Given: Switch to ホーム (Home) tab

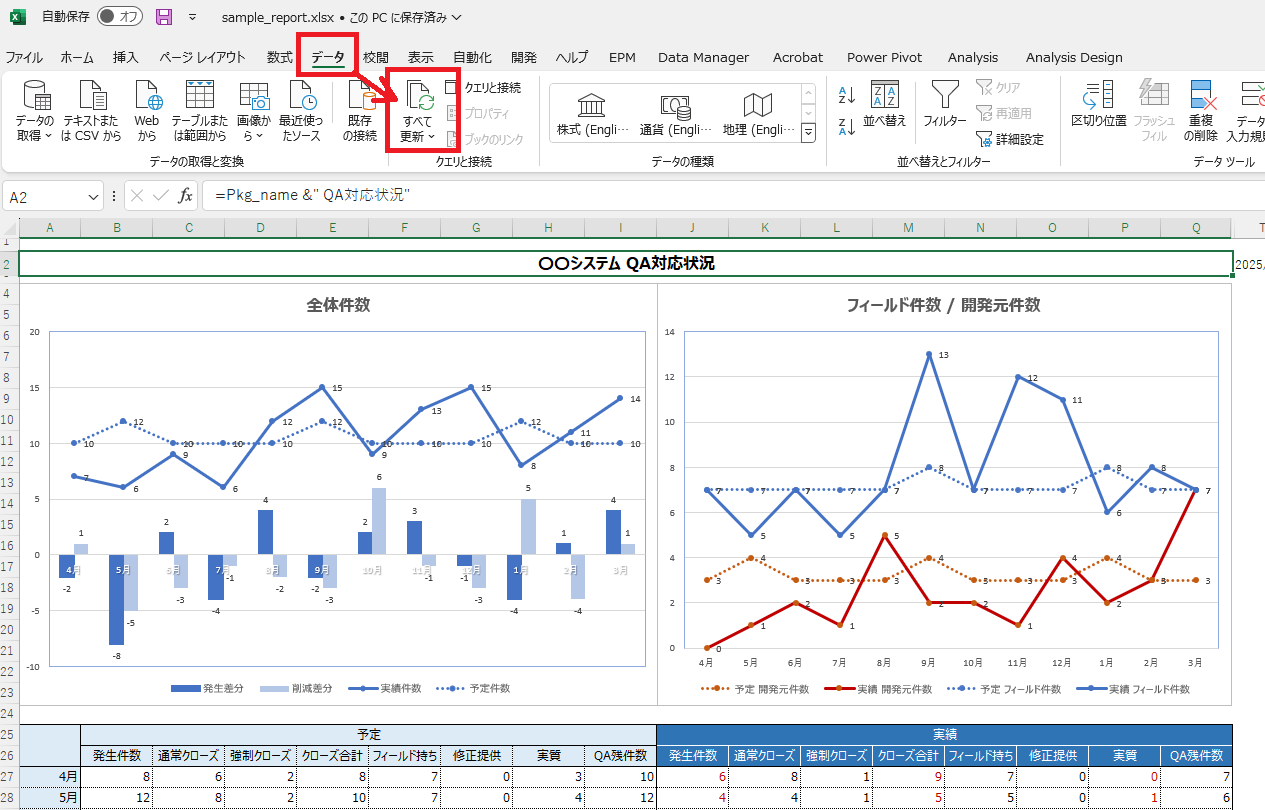Looking at the screenshot, I should (x=77, y=57).
